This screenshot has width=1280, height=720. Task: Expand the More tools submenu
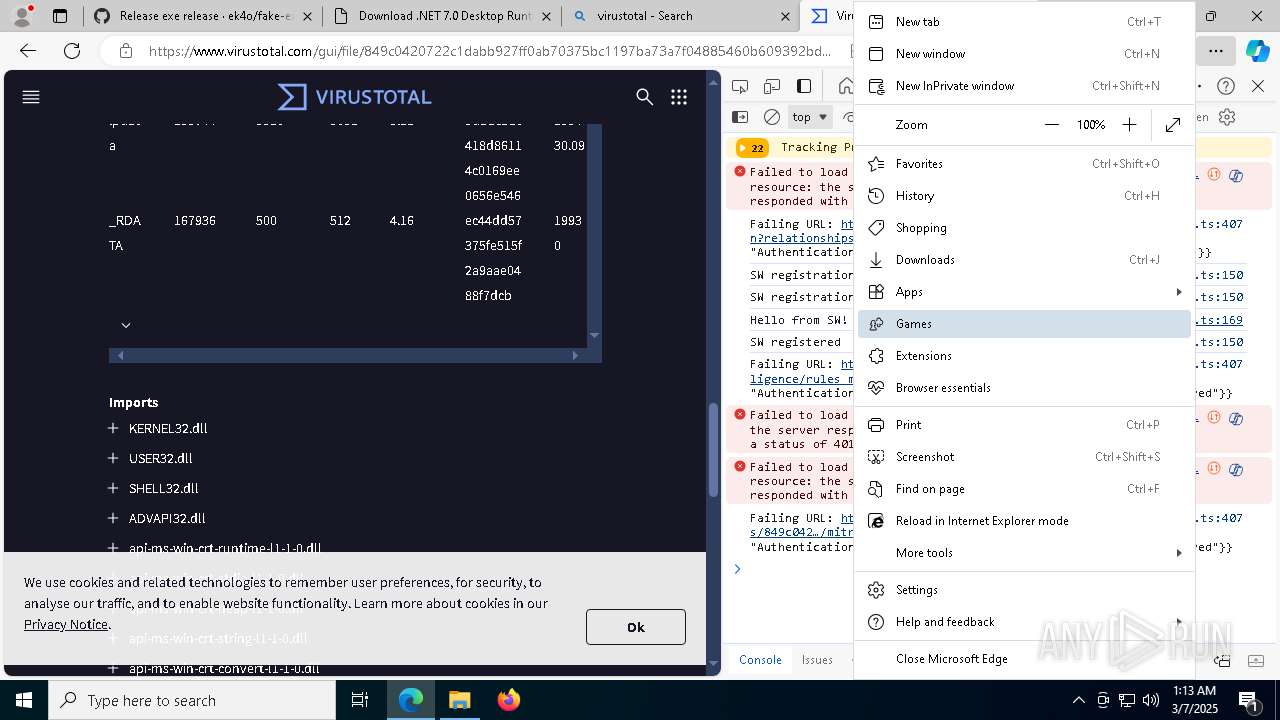pos(1024,553)
